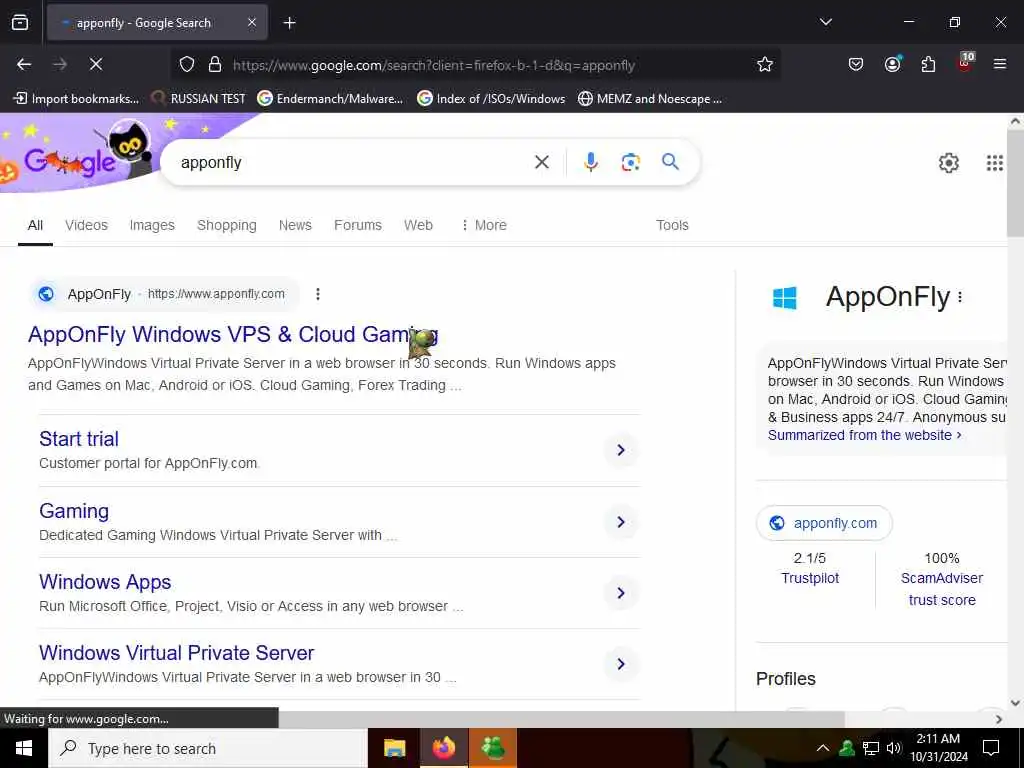Click the horizontal scrollbar right arrow
The image size is (1024, 768).
tap(999, 719)
